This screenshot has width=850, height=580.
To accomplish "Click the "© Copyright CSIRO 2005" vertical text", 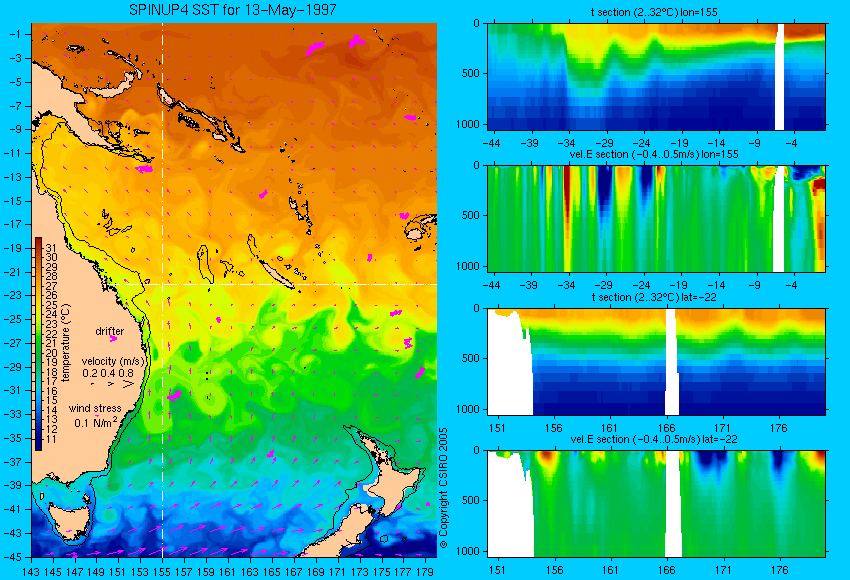I will click(x=443, y=488).
